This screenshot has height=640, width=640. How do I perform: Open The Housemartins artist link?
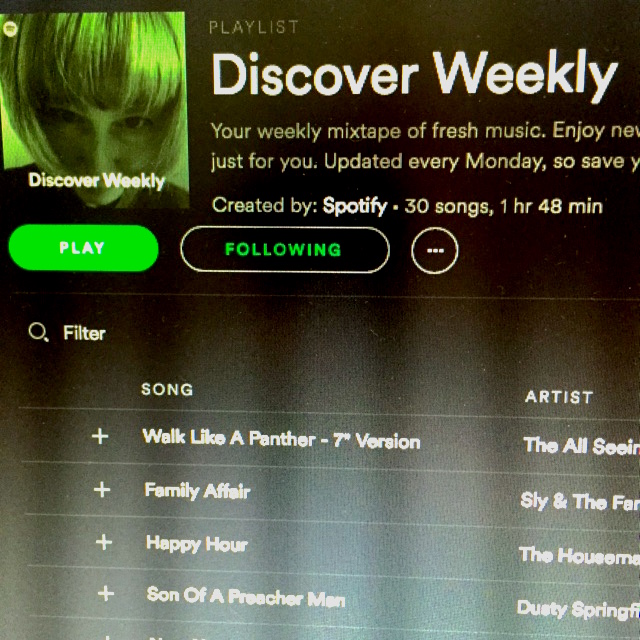(x=580, y=556)
